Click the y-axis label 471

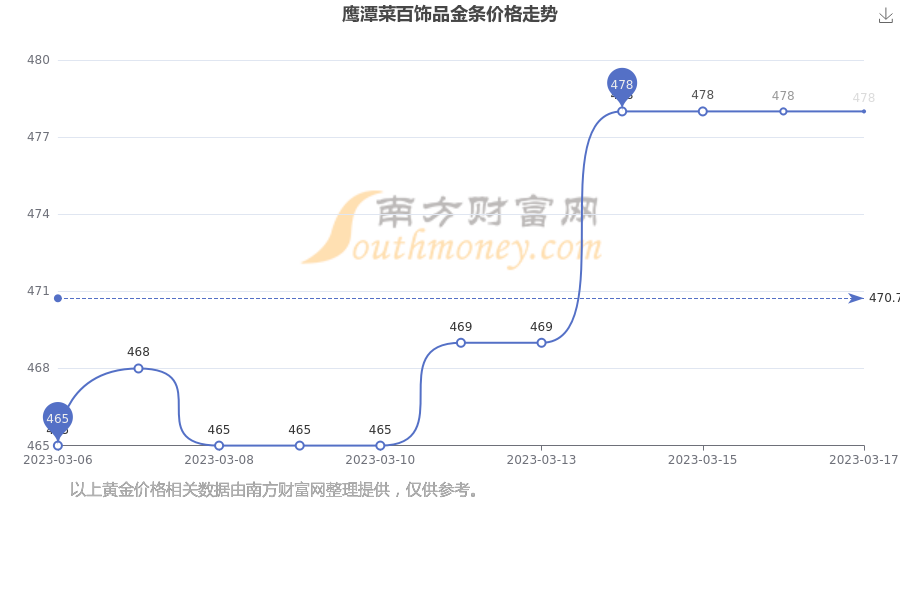(x=38, y=291)
